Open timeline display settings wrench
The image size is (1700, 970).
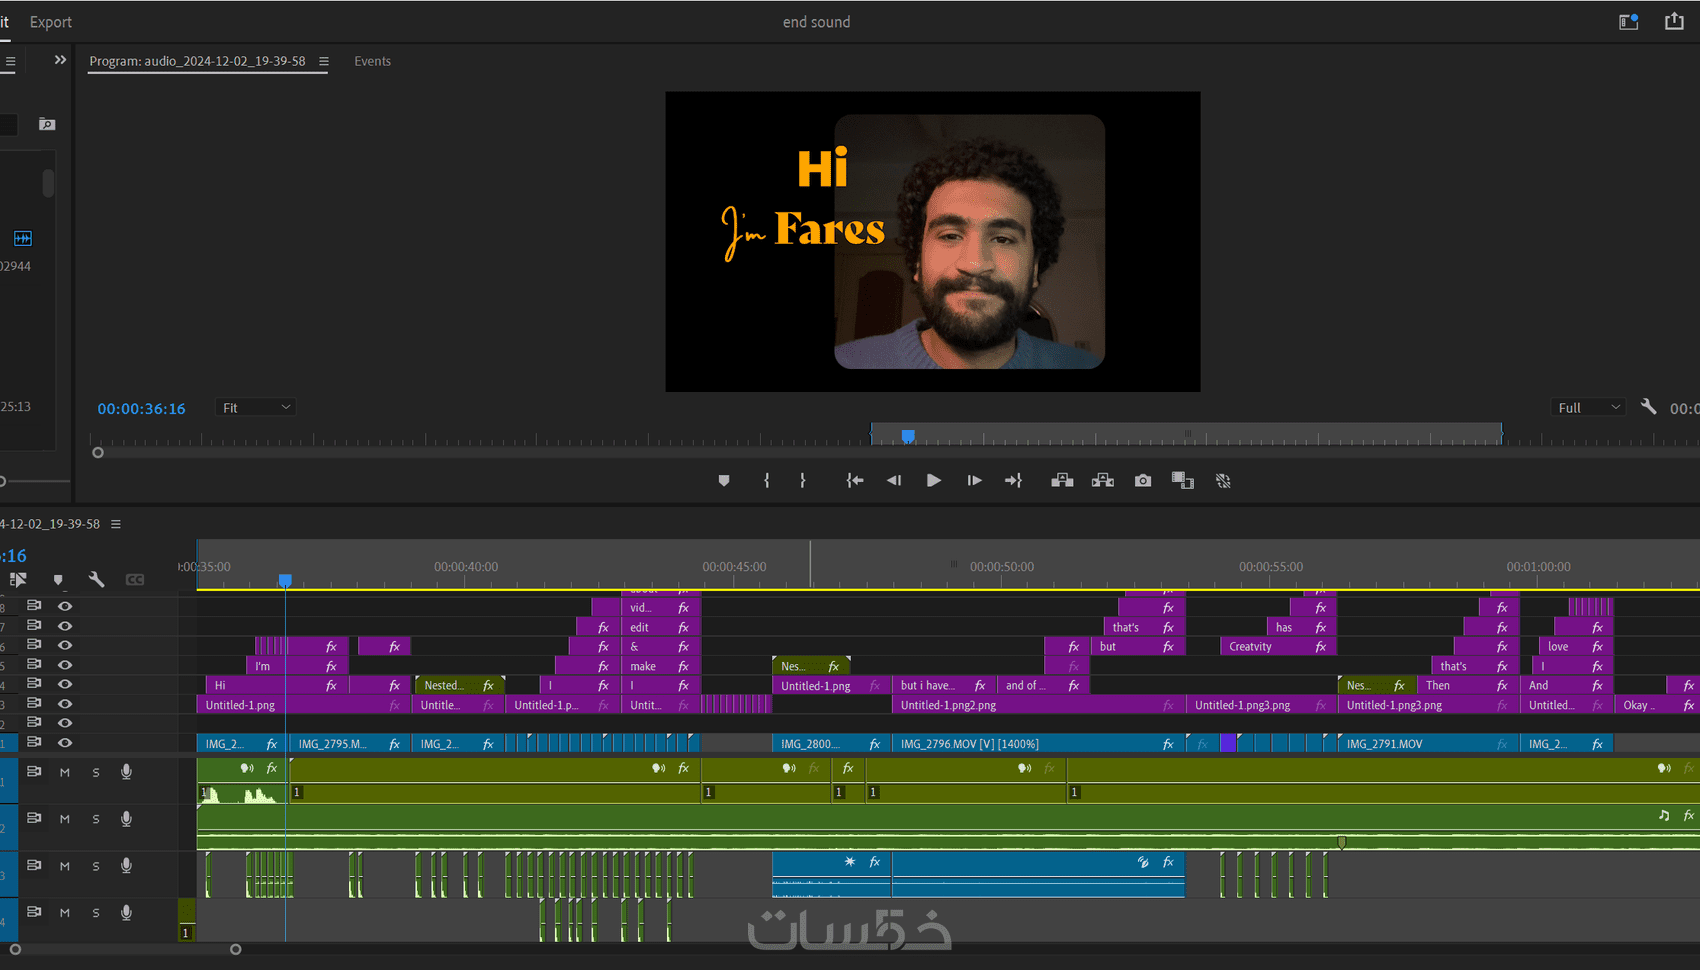[96, 580]
